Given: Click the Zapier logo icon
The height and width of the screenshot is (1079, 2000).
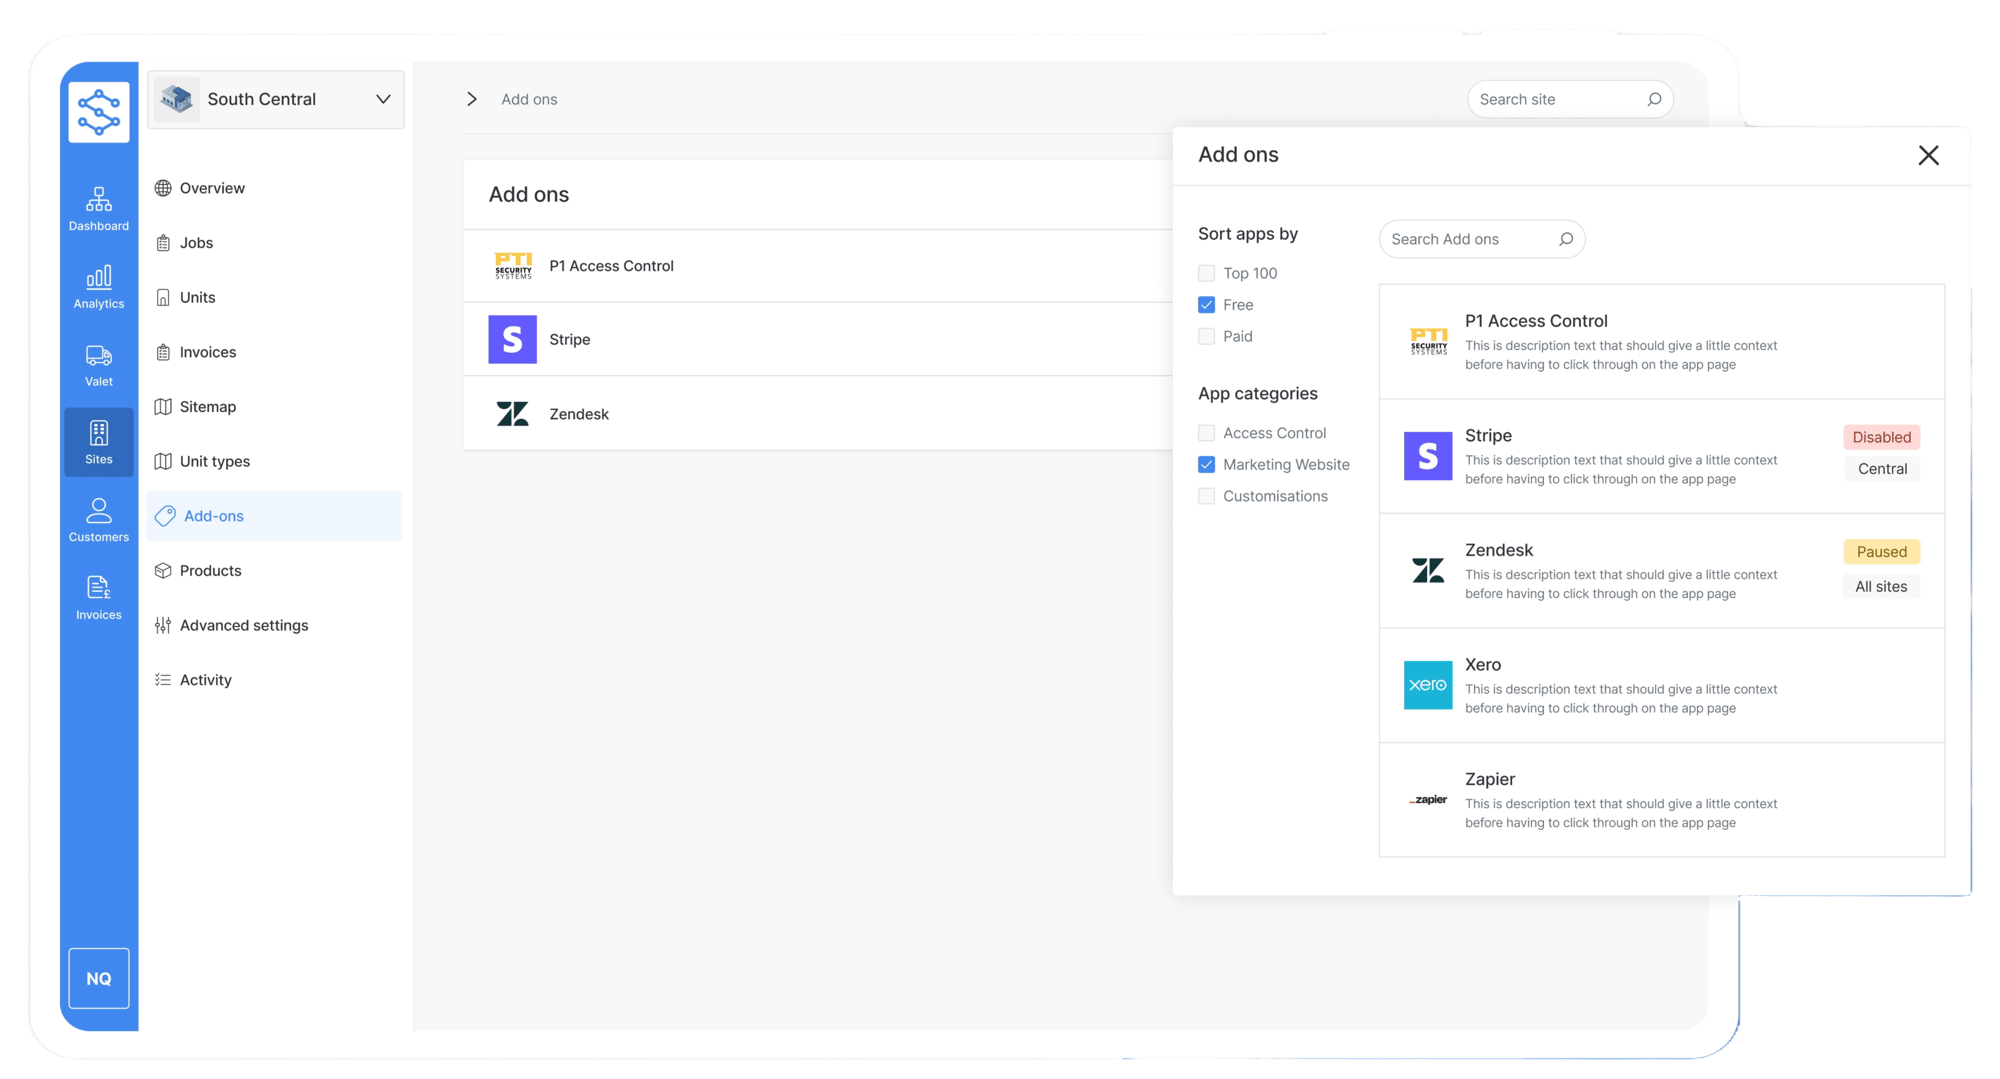Looking at the screenshot, I should tap(1428, 800).
